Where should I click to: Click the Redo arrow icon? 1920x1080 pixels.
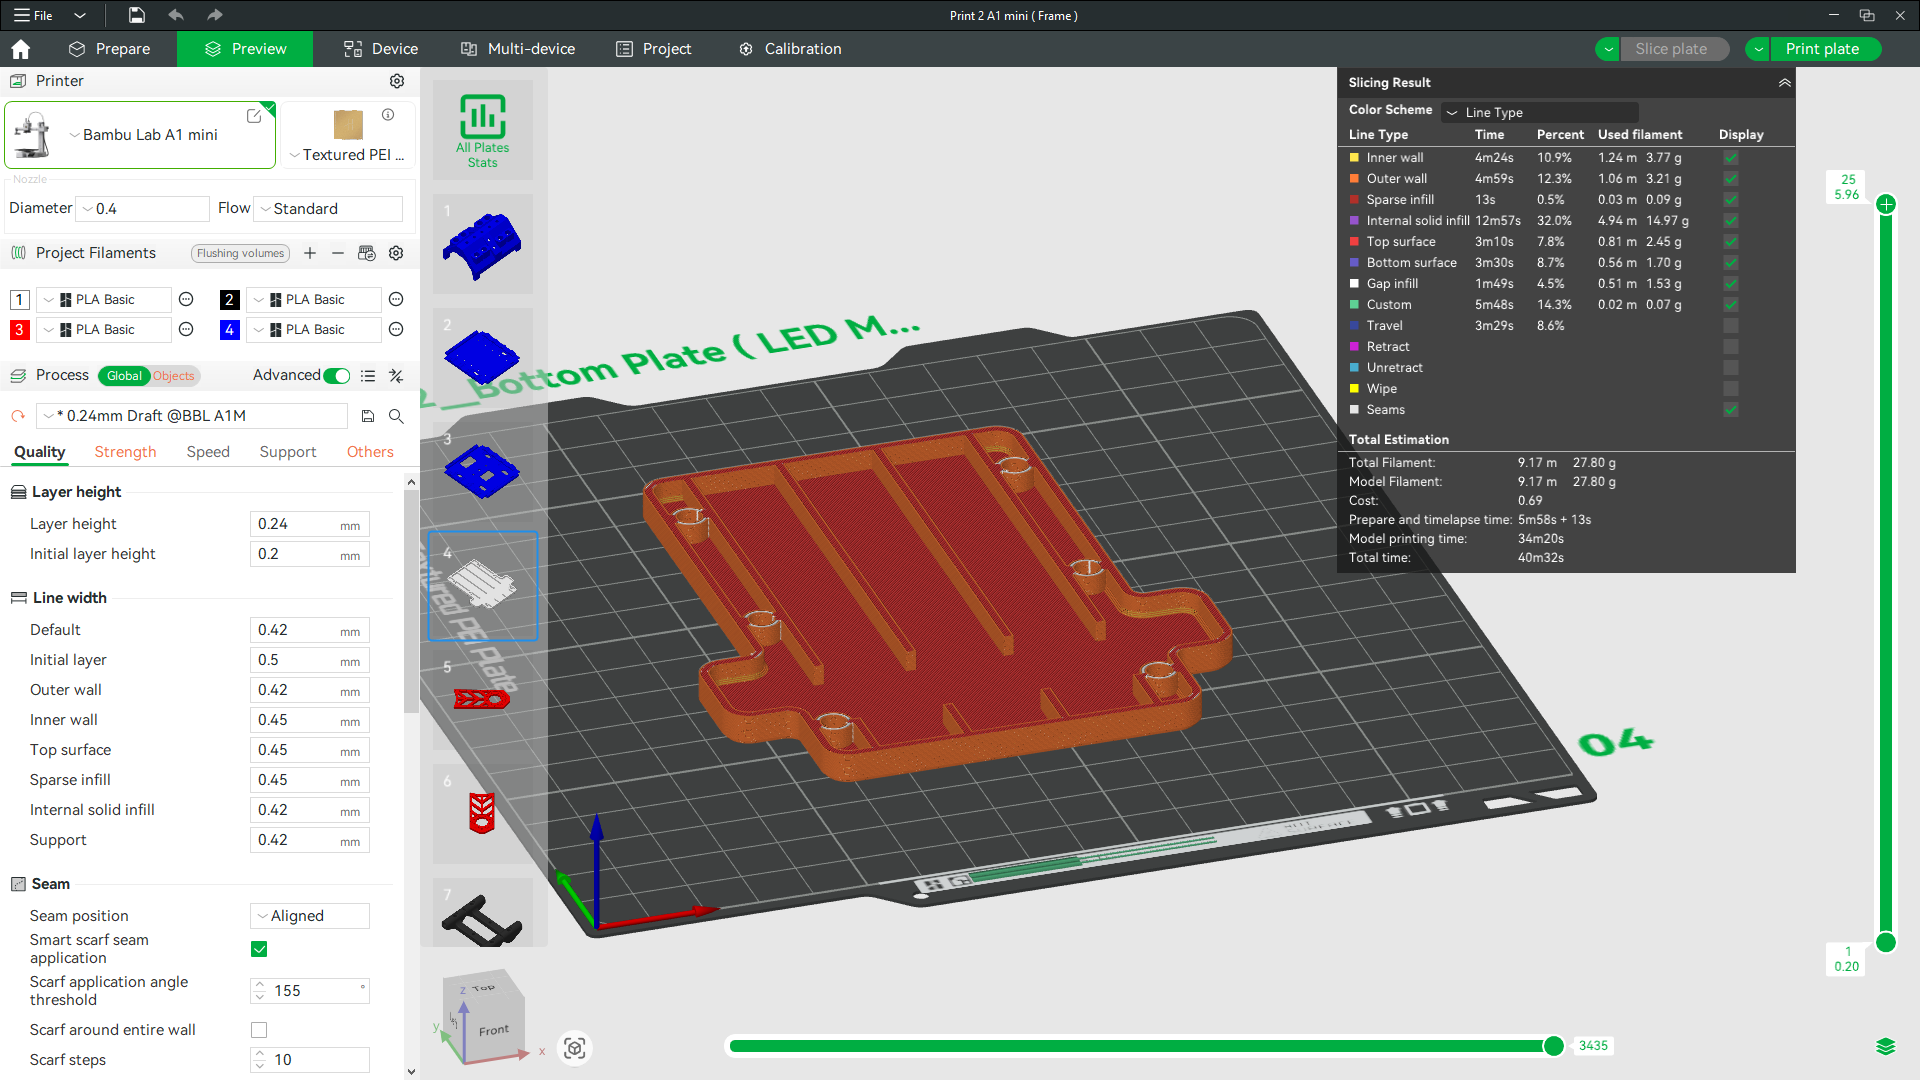click(214, 15)
